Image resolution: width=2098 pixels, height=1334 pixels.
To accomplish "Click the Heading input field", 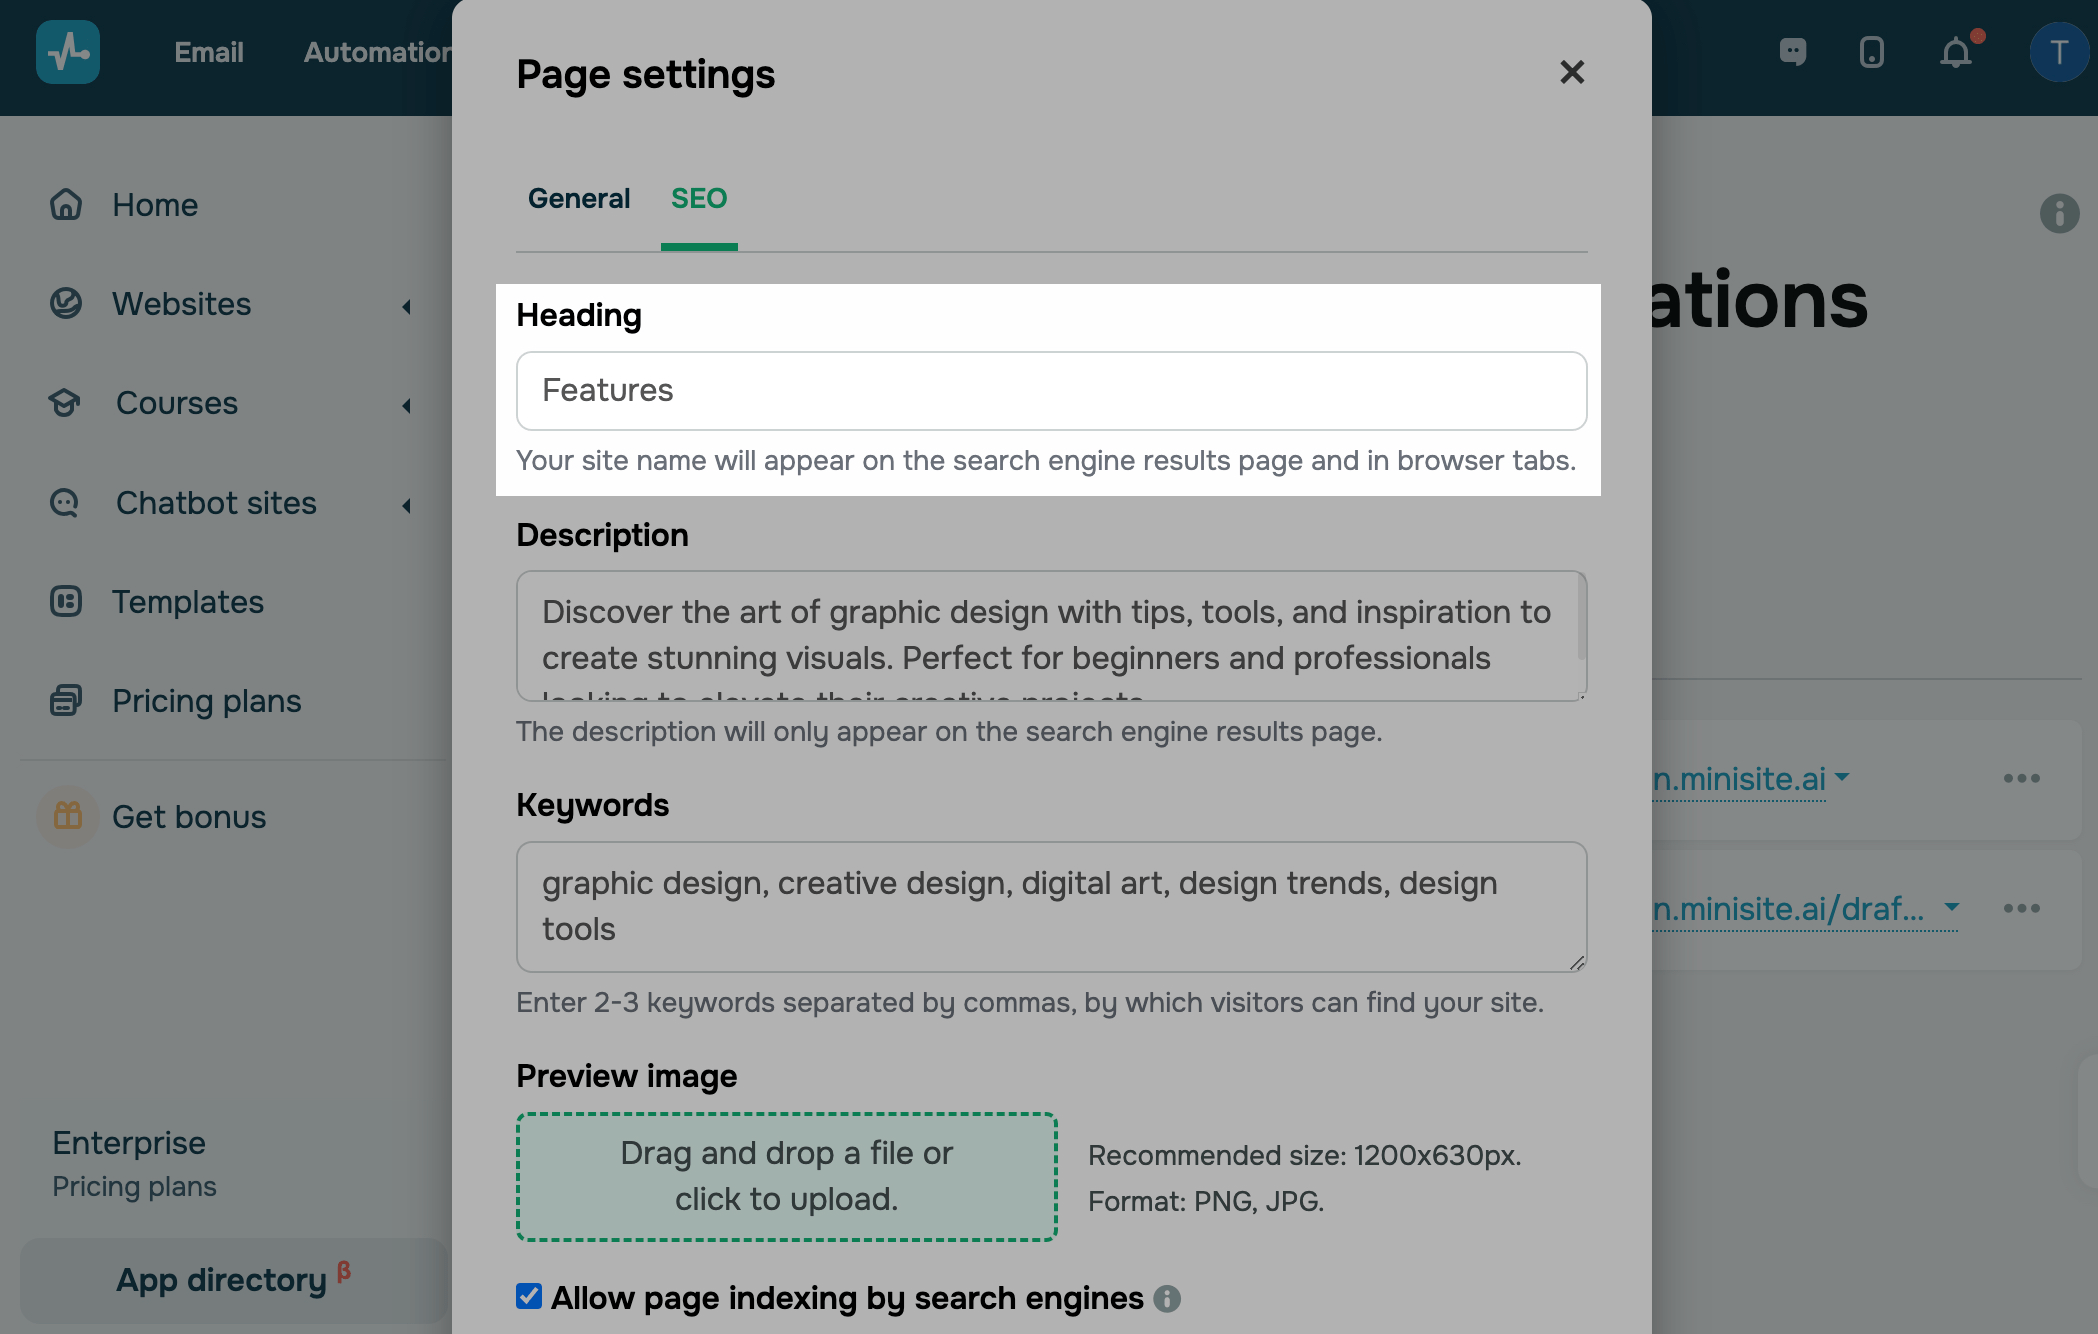I will 1051,391.
